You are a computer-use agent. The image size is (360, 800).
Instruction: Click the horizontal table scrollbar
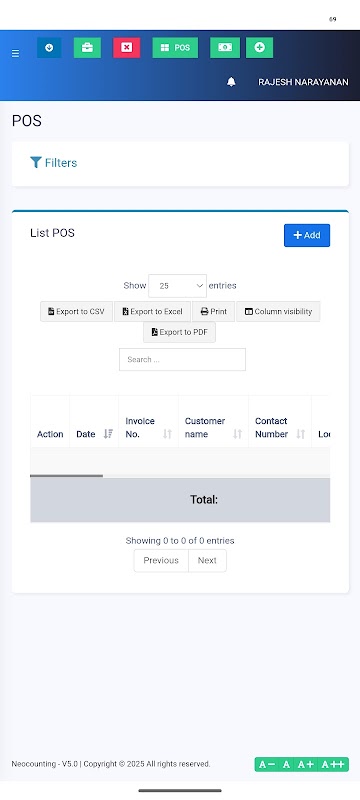[66, 476]
